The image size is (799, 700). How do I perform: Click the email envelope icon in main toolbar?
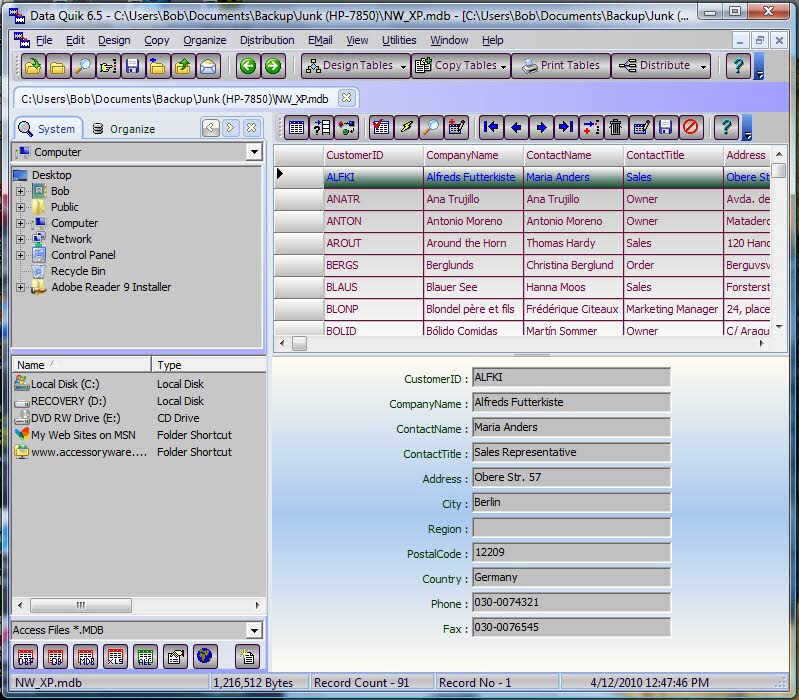click(x=208, y=66)
